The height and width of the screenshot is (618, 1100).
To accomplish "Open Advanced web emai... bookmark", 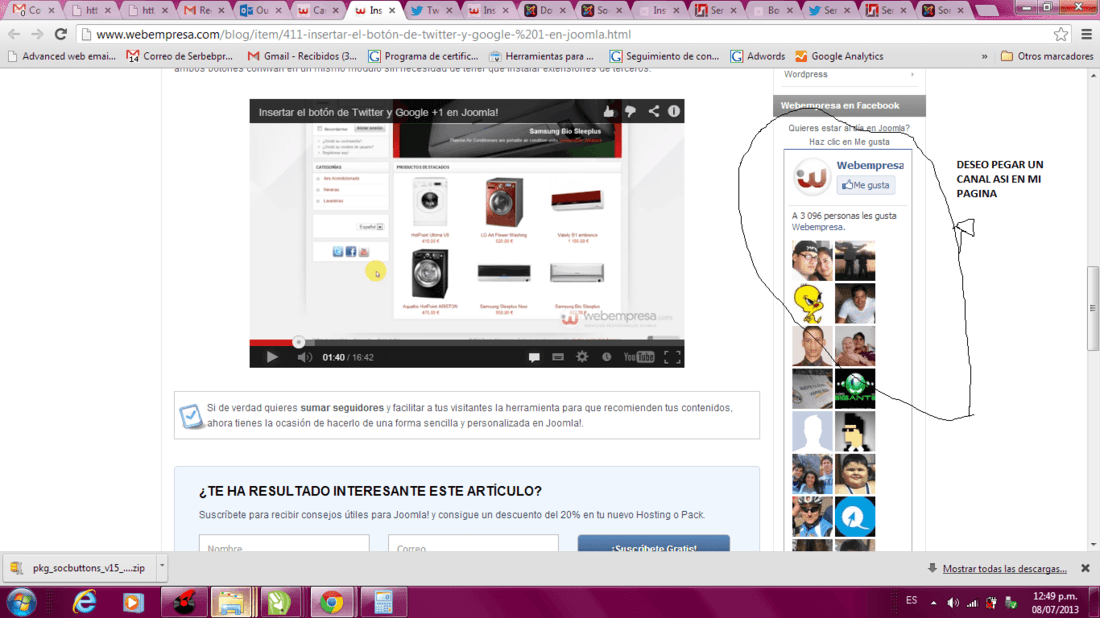I will [62, 56].
